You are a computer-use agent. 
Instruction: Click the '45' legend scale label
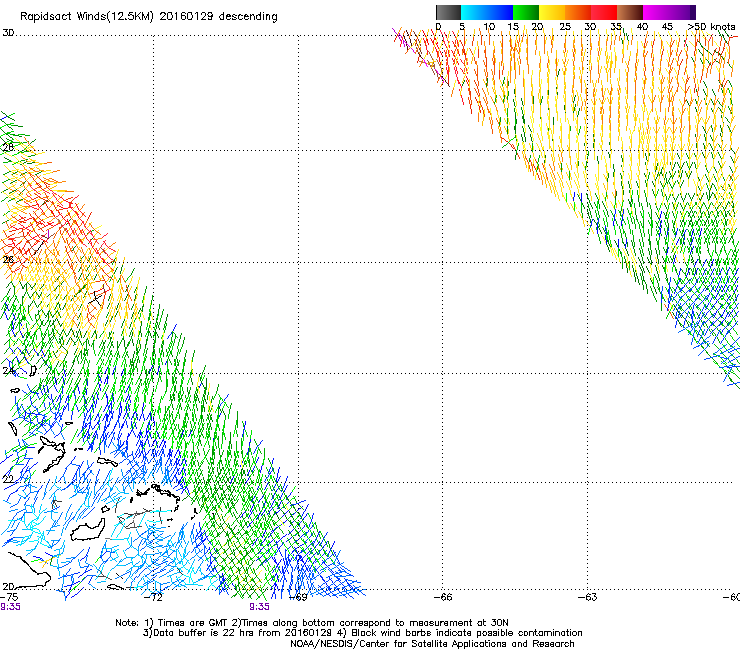[667, 27]
